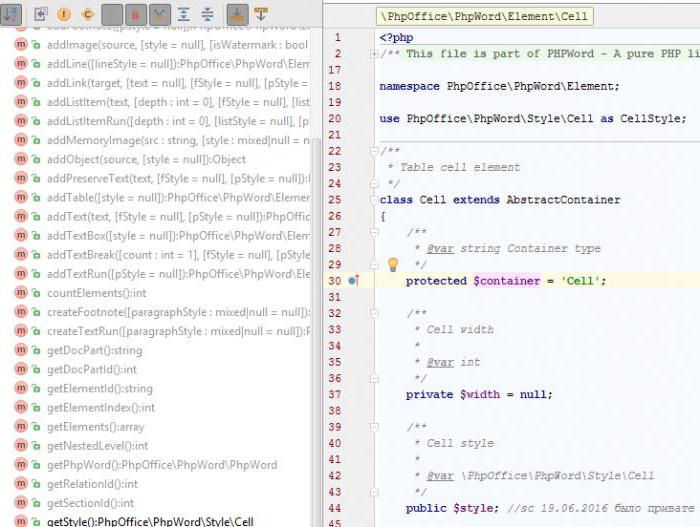700x527 pixels.
Task: Click the $width variable on line 37
Action: pos(480,394)
